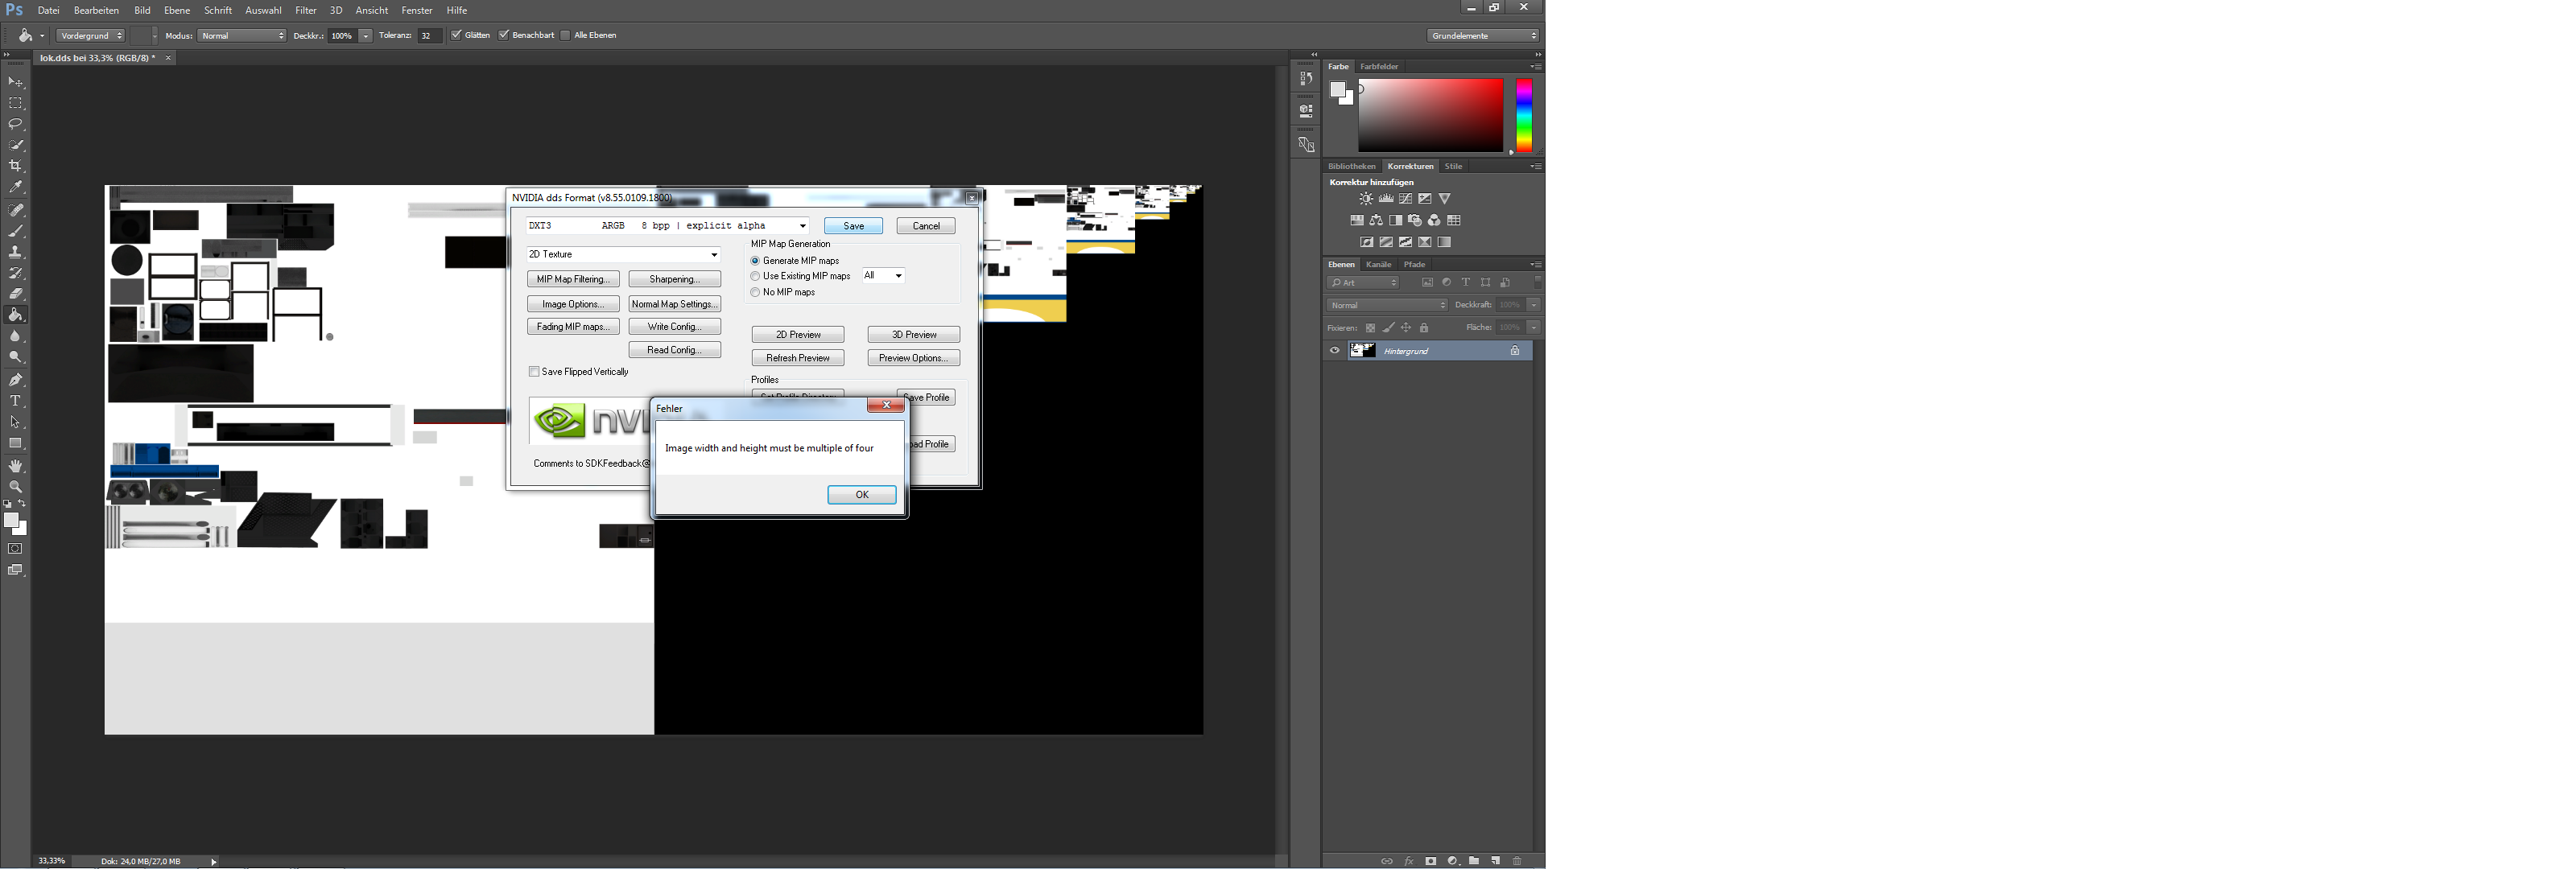2576x869 pixels.
Task: Click the rainbow hue slider strip
Action: pyautogui.click(x=1523, y=115)
